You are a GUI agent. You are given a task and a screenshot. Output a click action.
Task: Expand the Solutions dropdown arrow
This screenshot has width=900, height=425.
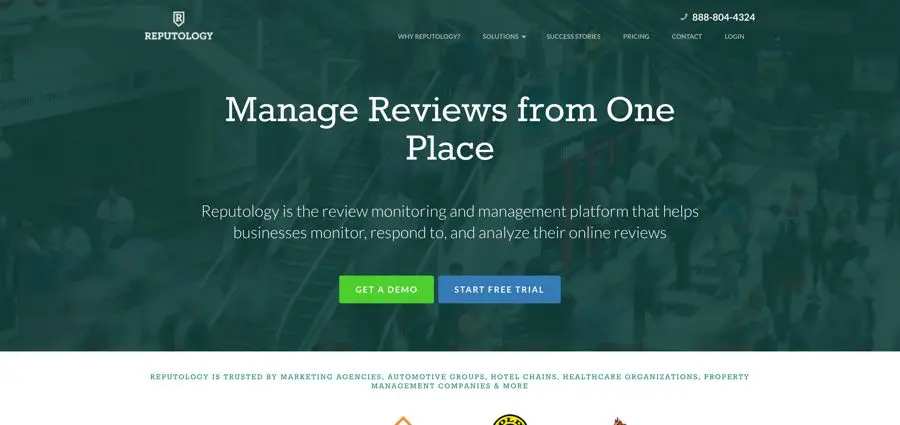[524, 37]
